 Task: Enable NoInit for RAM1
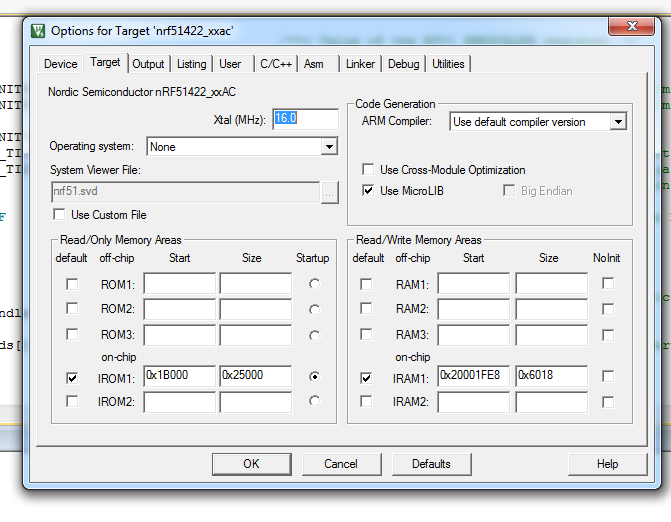pos(608,284)
